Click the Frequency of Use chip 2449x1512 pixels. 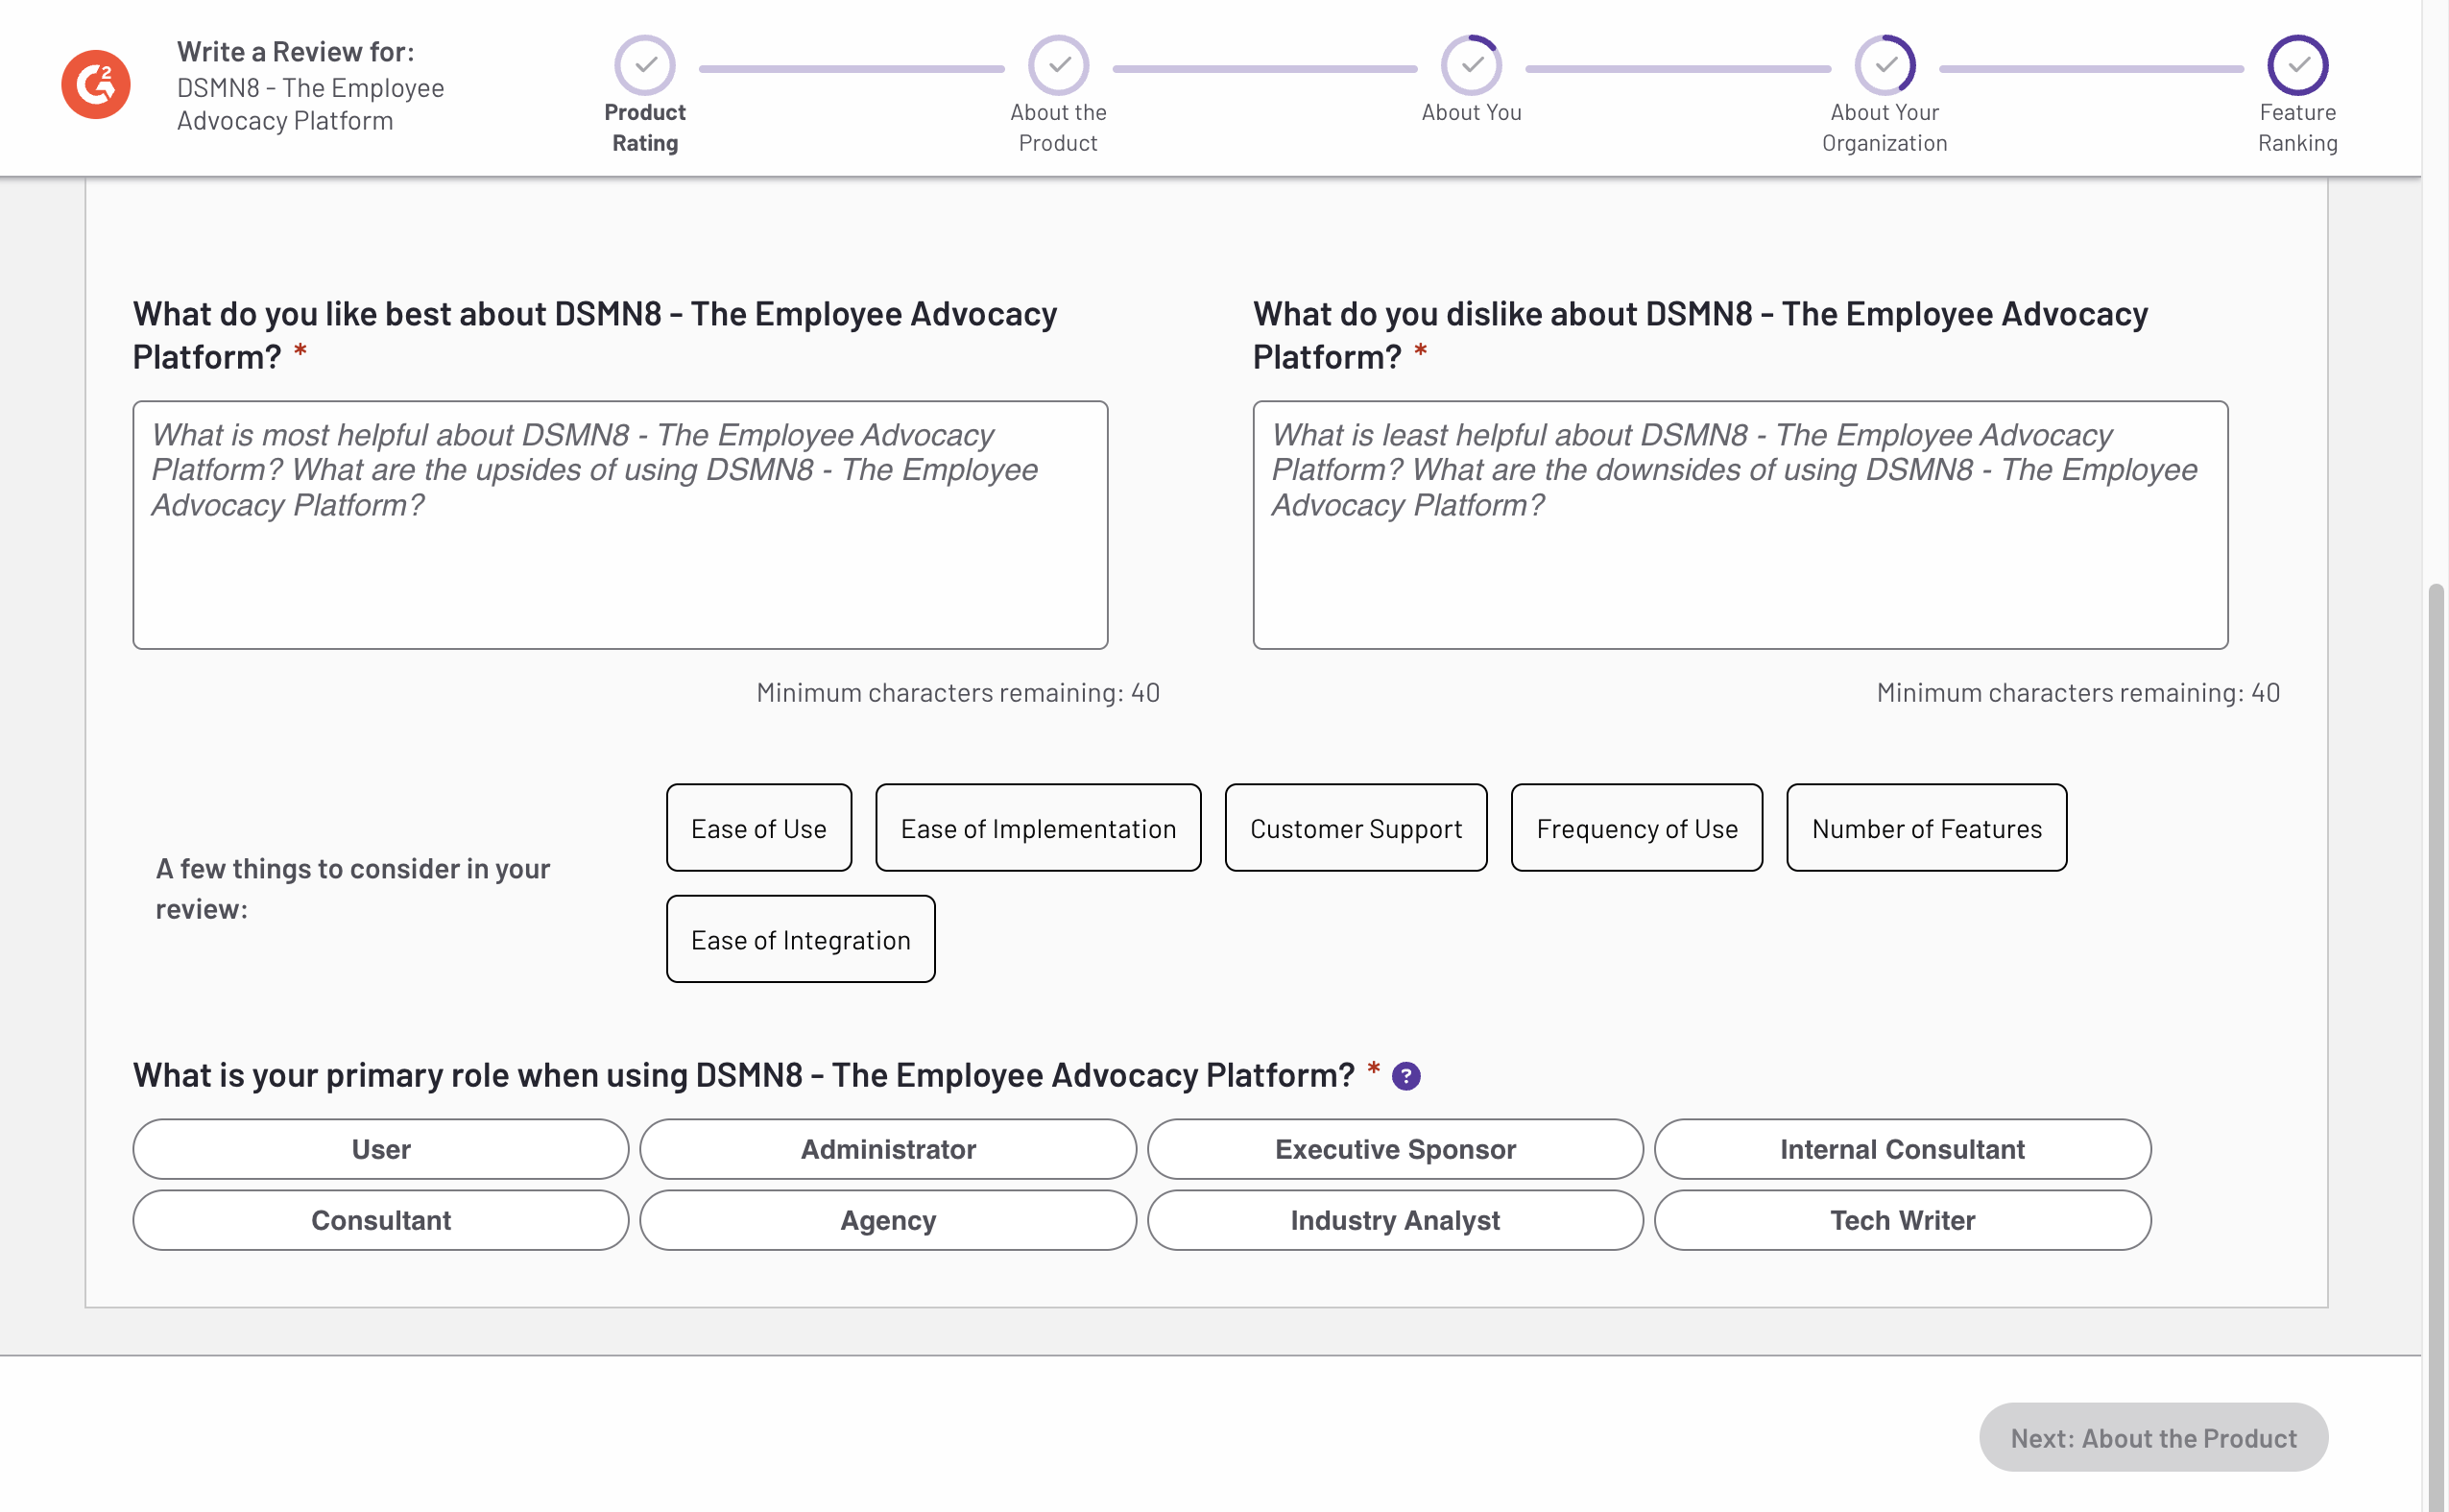click(1637, 827)
